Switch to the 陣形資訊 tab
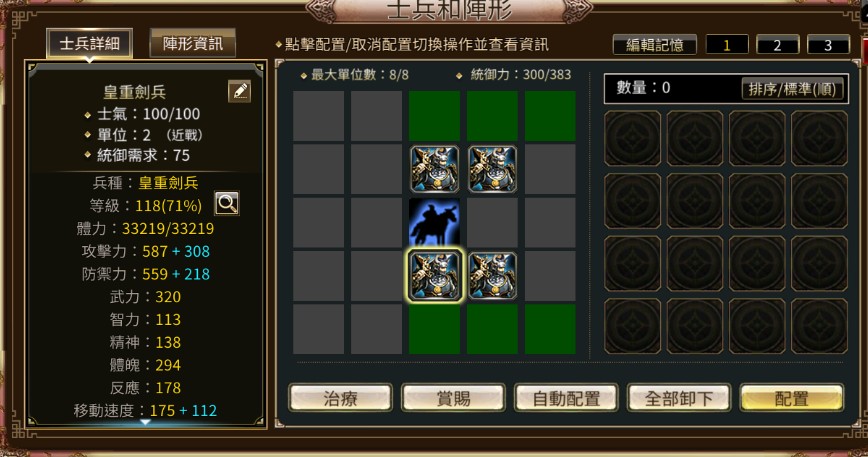The height and width of the screenshot is (457, 868). [x=193, y=43]
